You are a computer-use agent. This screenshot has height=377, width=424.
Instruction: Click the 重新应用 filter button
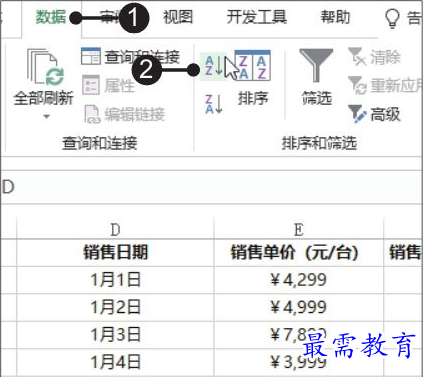tap(385, 86)
